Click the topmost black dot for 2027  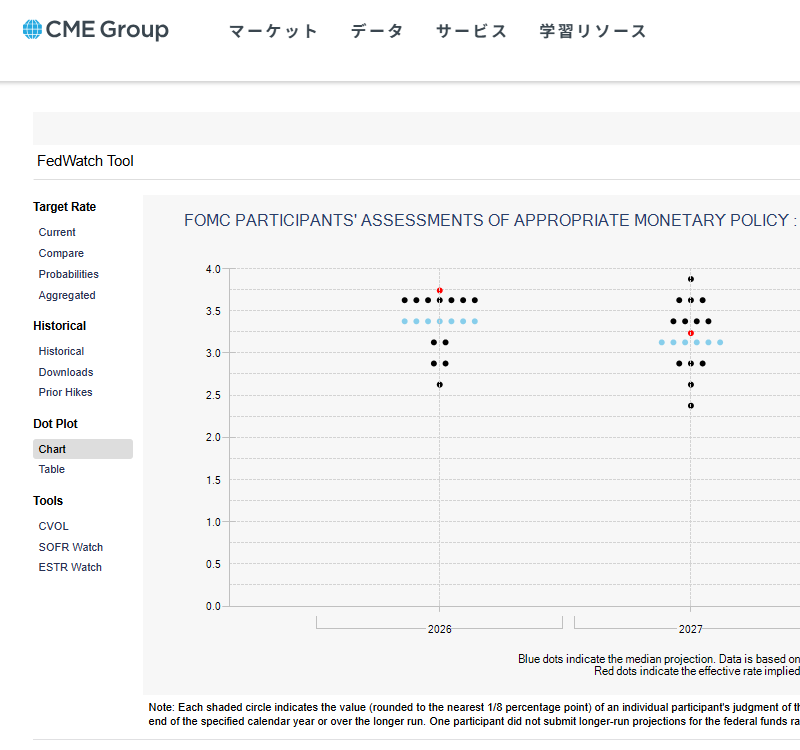(x=691, y=279)
